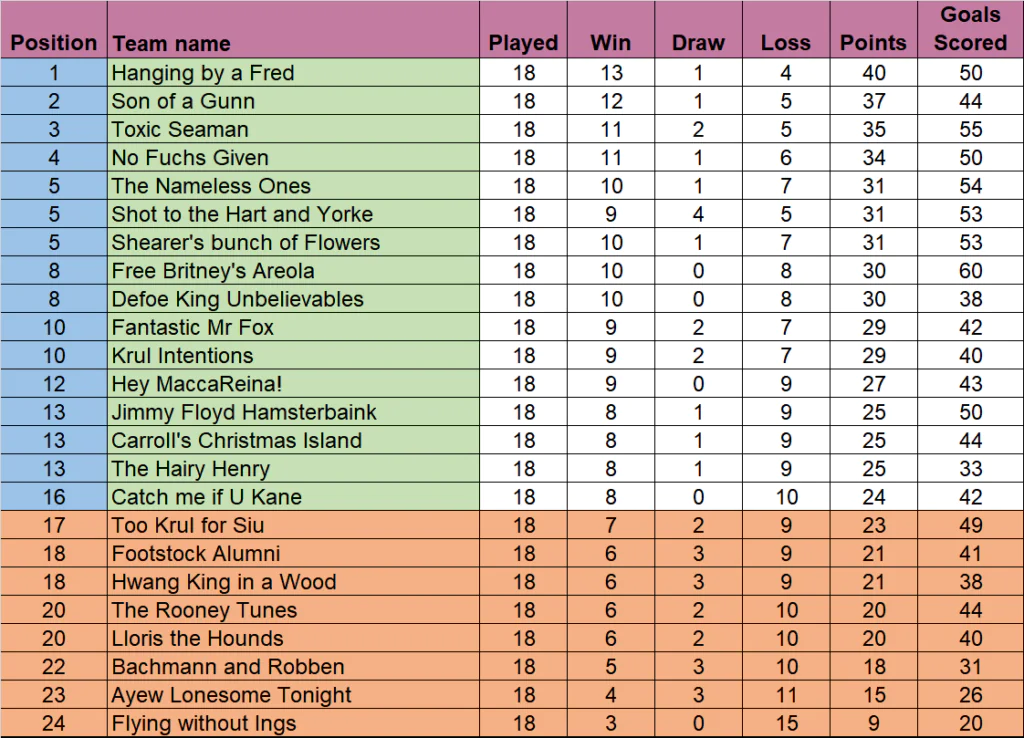This screenshot has height=738, width=1024.
Task: Select loss value 15 for Flying without Ings
Action: point(786,723)
